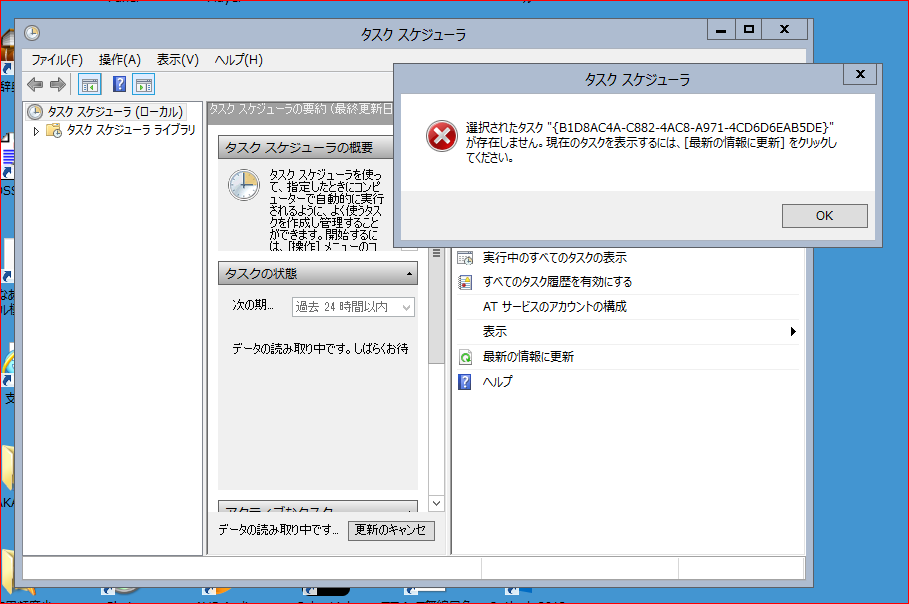Screen dimensions: 909x604
Task: Click the back navigation arrow icon
Action: pyautogui.click(x=35, y=83)
